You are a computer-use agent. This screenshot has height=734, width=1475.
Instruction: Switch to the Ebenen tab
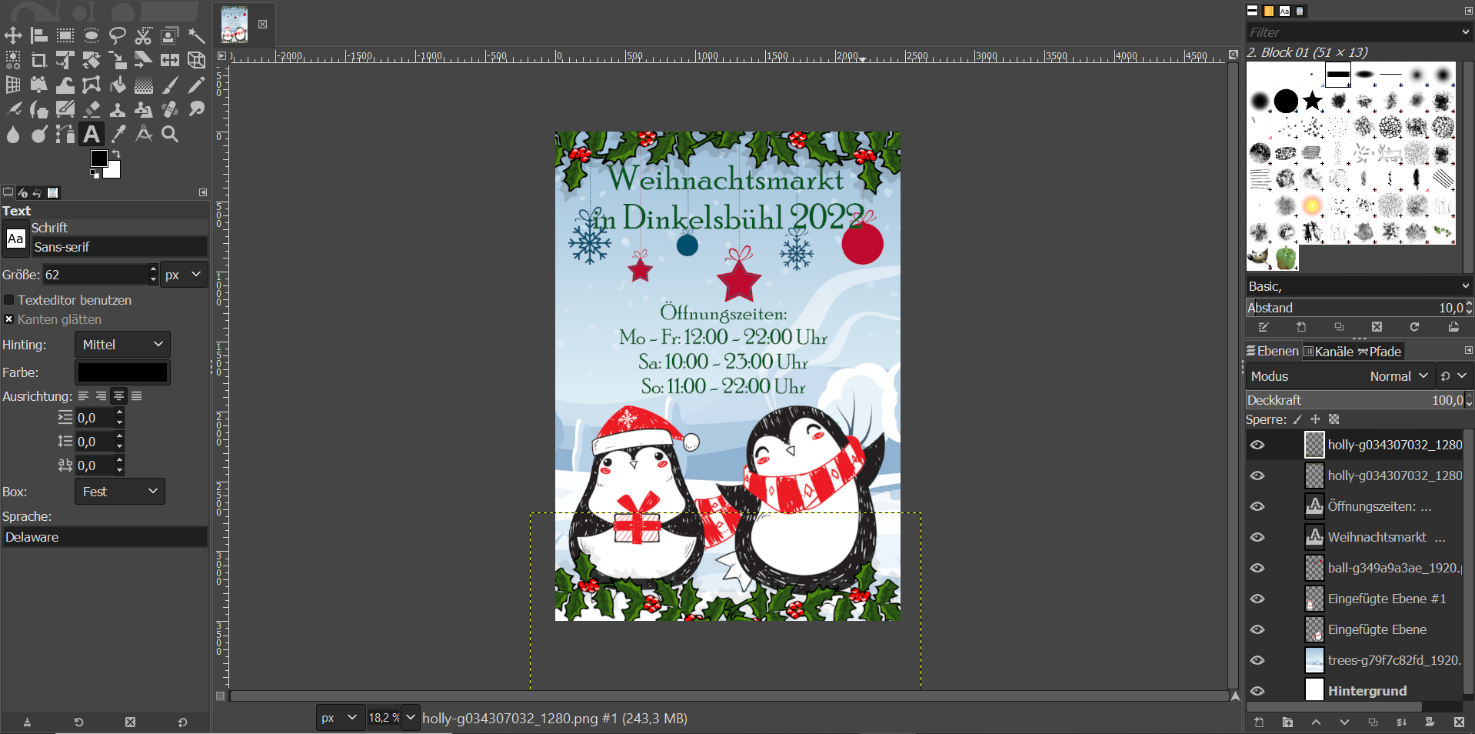1272,351
